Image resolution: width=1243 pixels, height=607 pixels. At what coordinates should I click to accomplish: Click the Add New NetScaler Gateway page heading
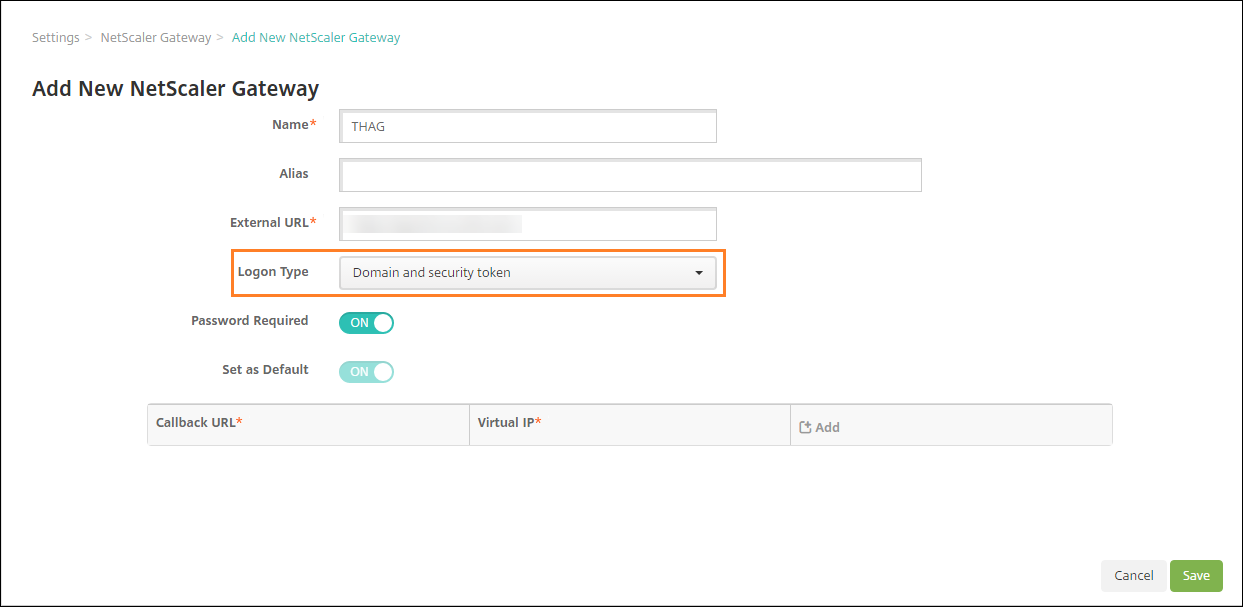[176, 88]
